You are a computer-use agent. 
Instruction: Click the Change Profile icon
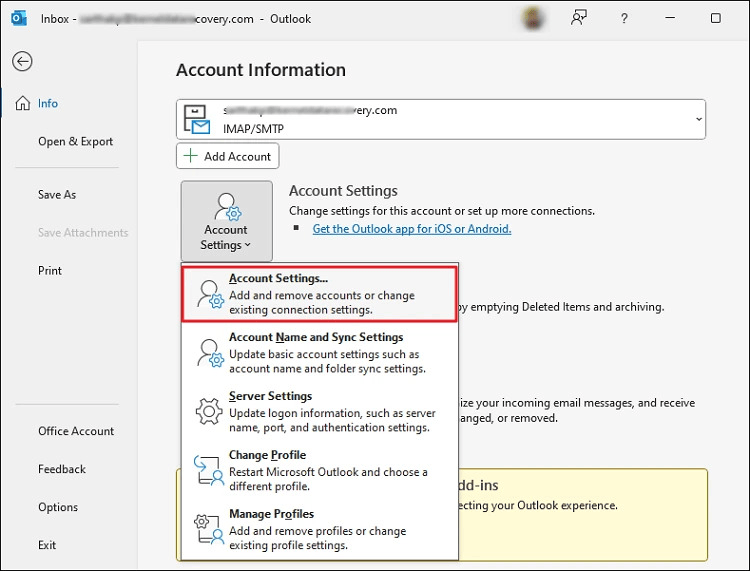[209, 471]
